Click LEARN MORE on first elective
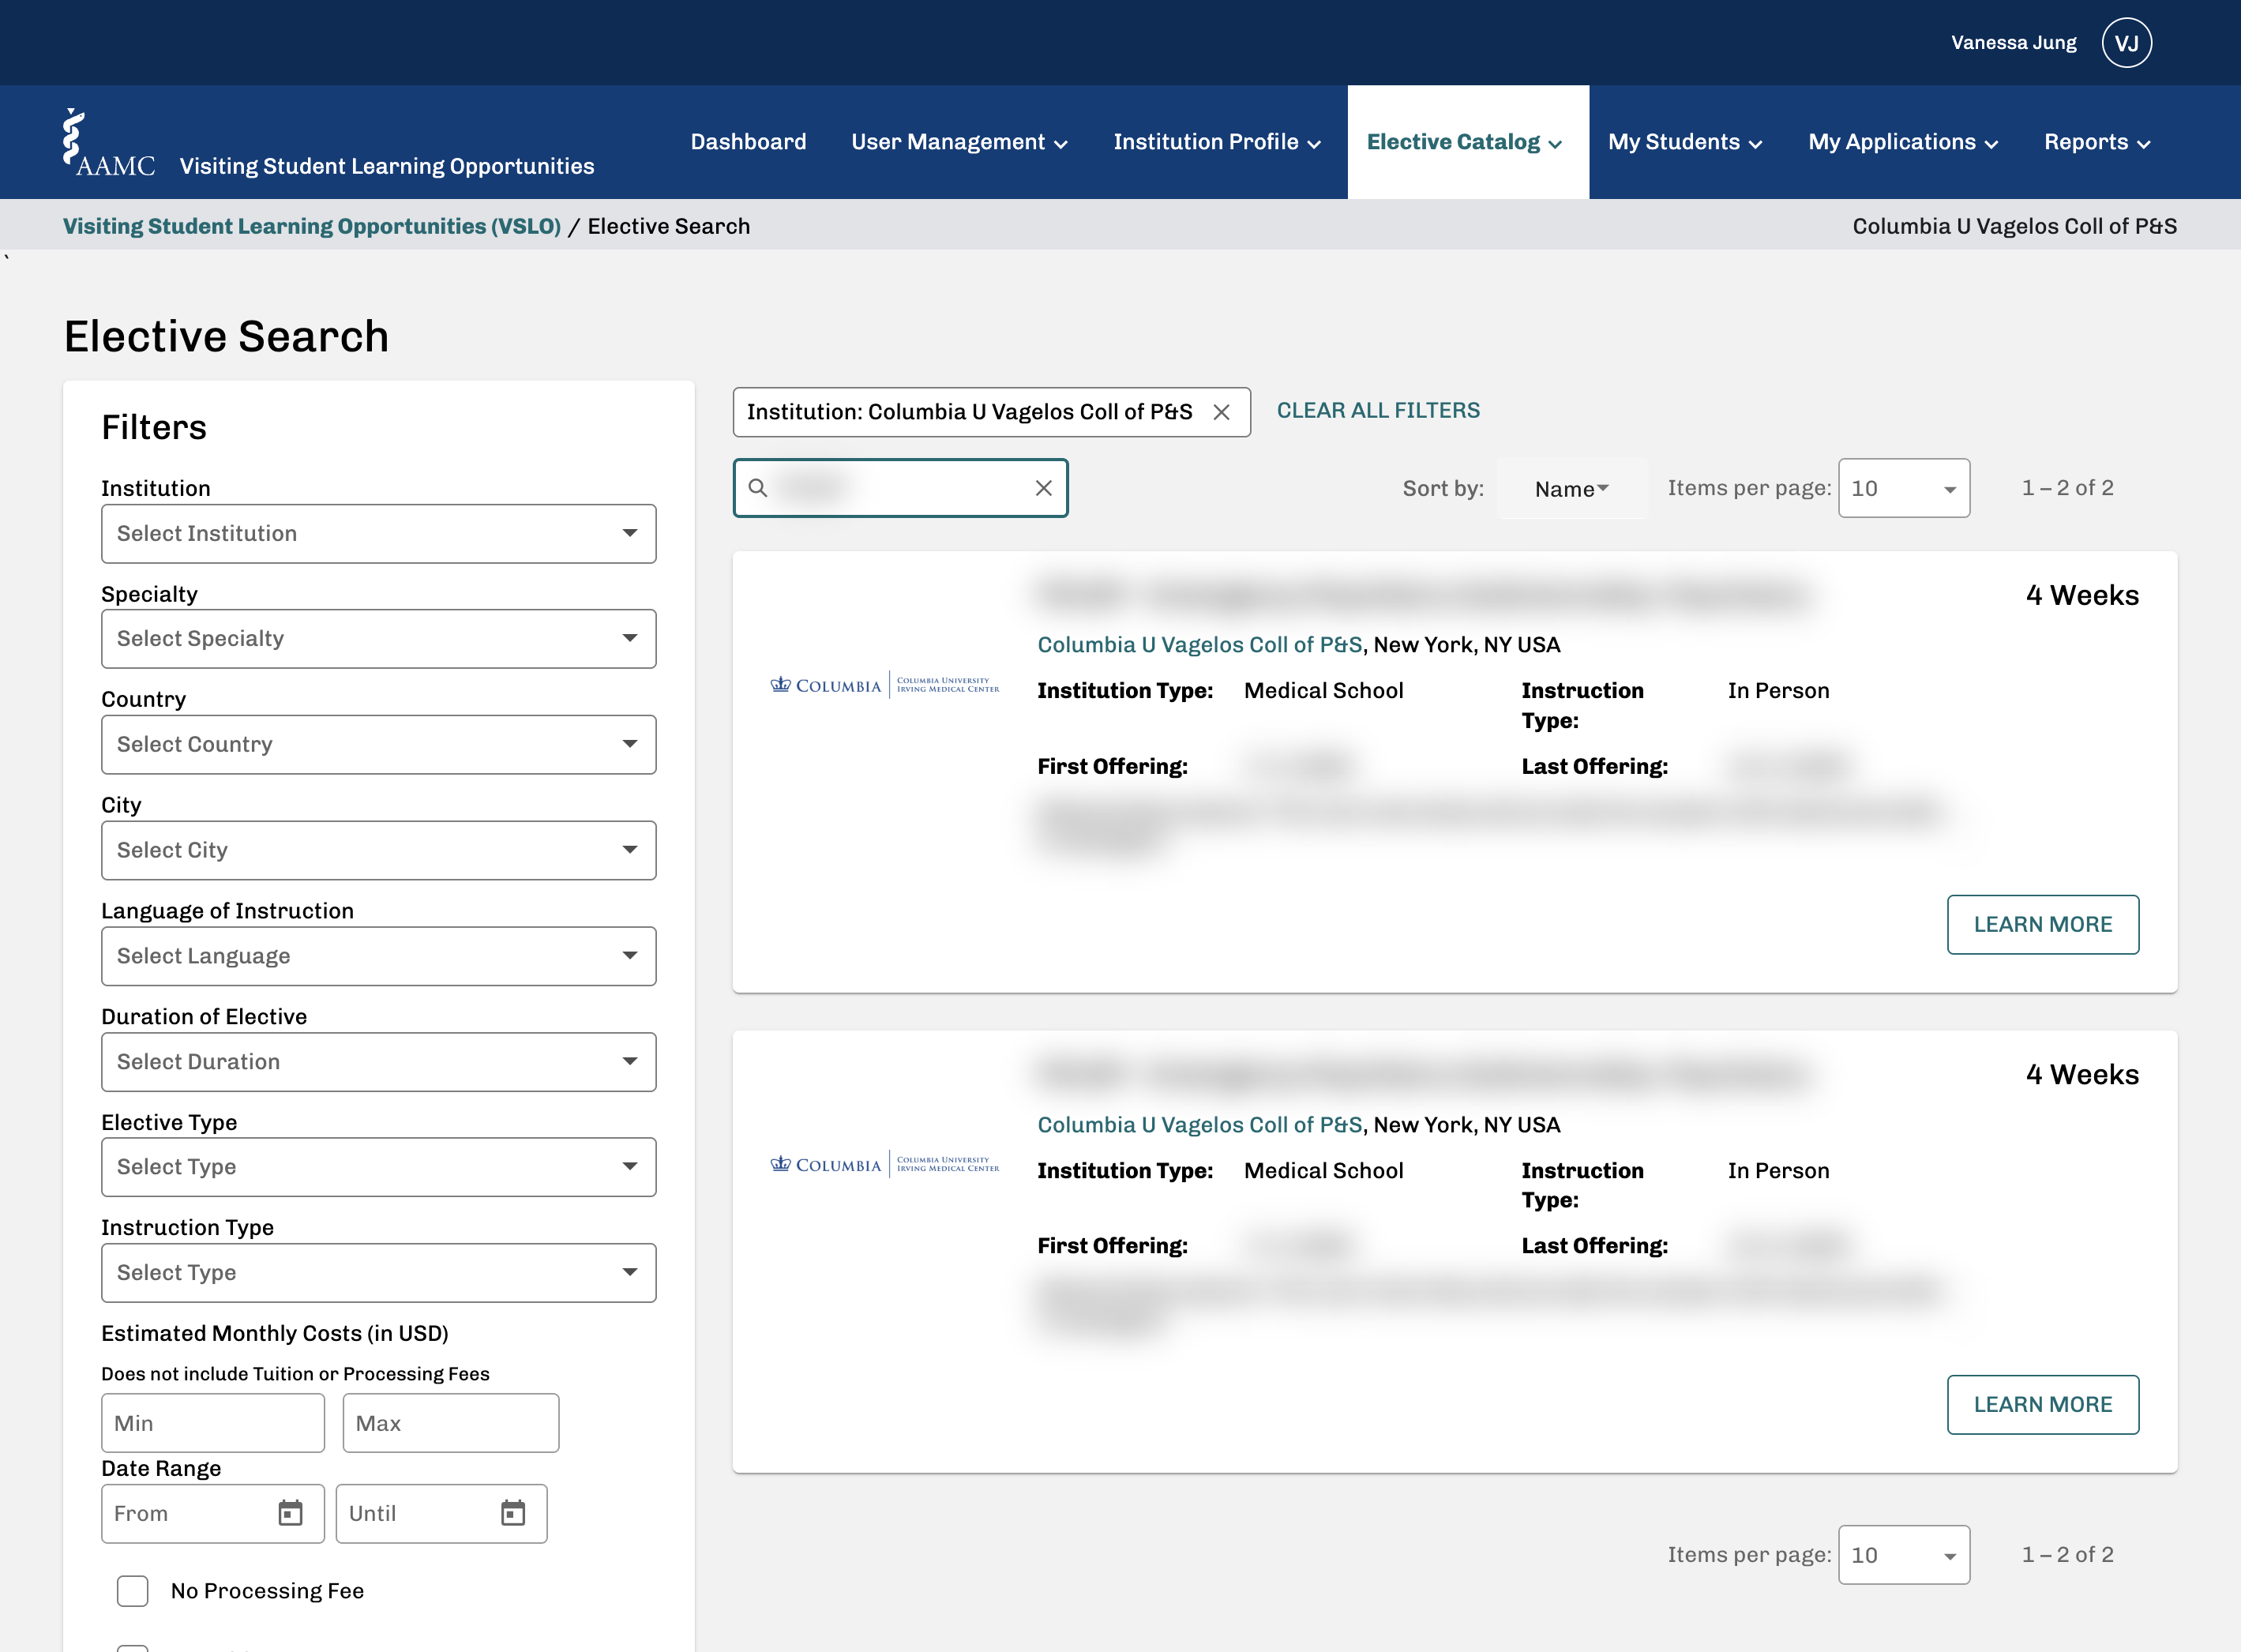This screenshot has width=2241, height=1652. point(2043,925)
